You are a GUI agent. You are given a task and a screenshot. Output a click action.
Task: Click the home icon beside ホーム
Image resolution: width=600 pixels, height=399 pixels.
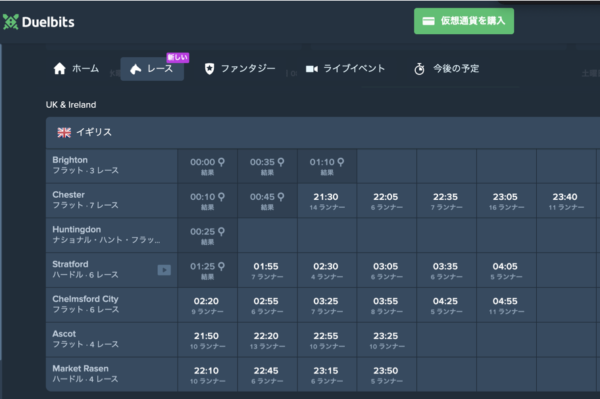pyautogui.click(x=60, y=68)
